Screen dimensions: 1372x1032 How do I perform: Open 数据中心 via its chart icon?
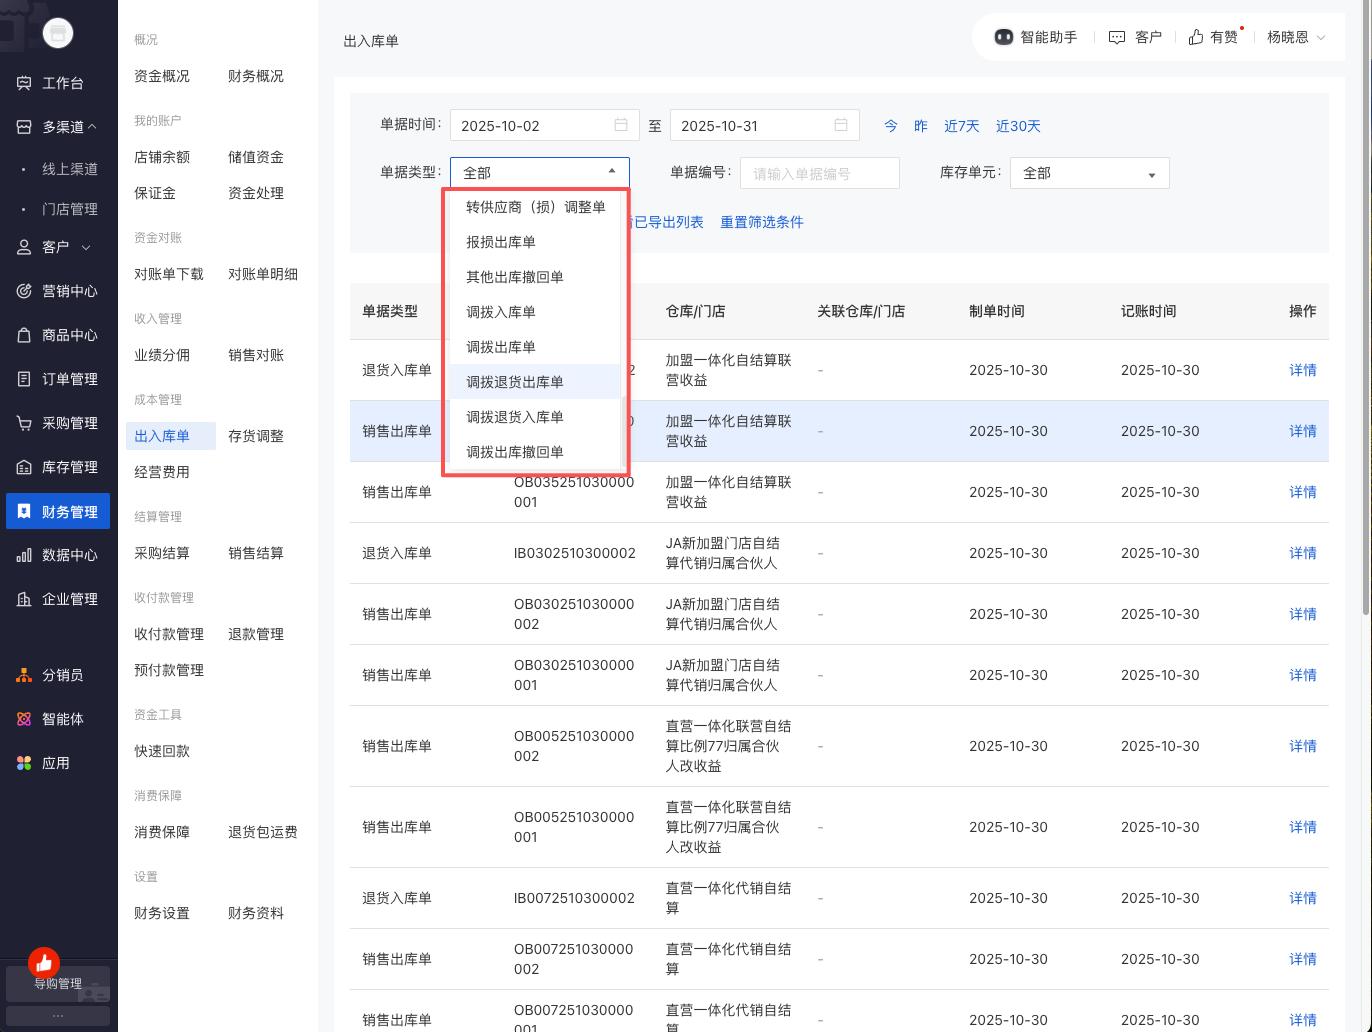[24, 555]
